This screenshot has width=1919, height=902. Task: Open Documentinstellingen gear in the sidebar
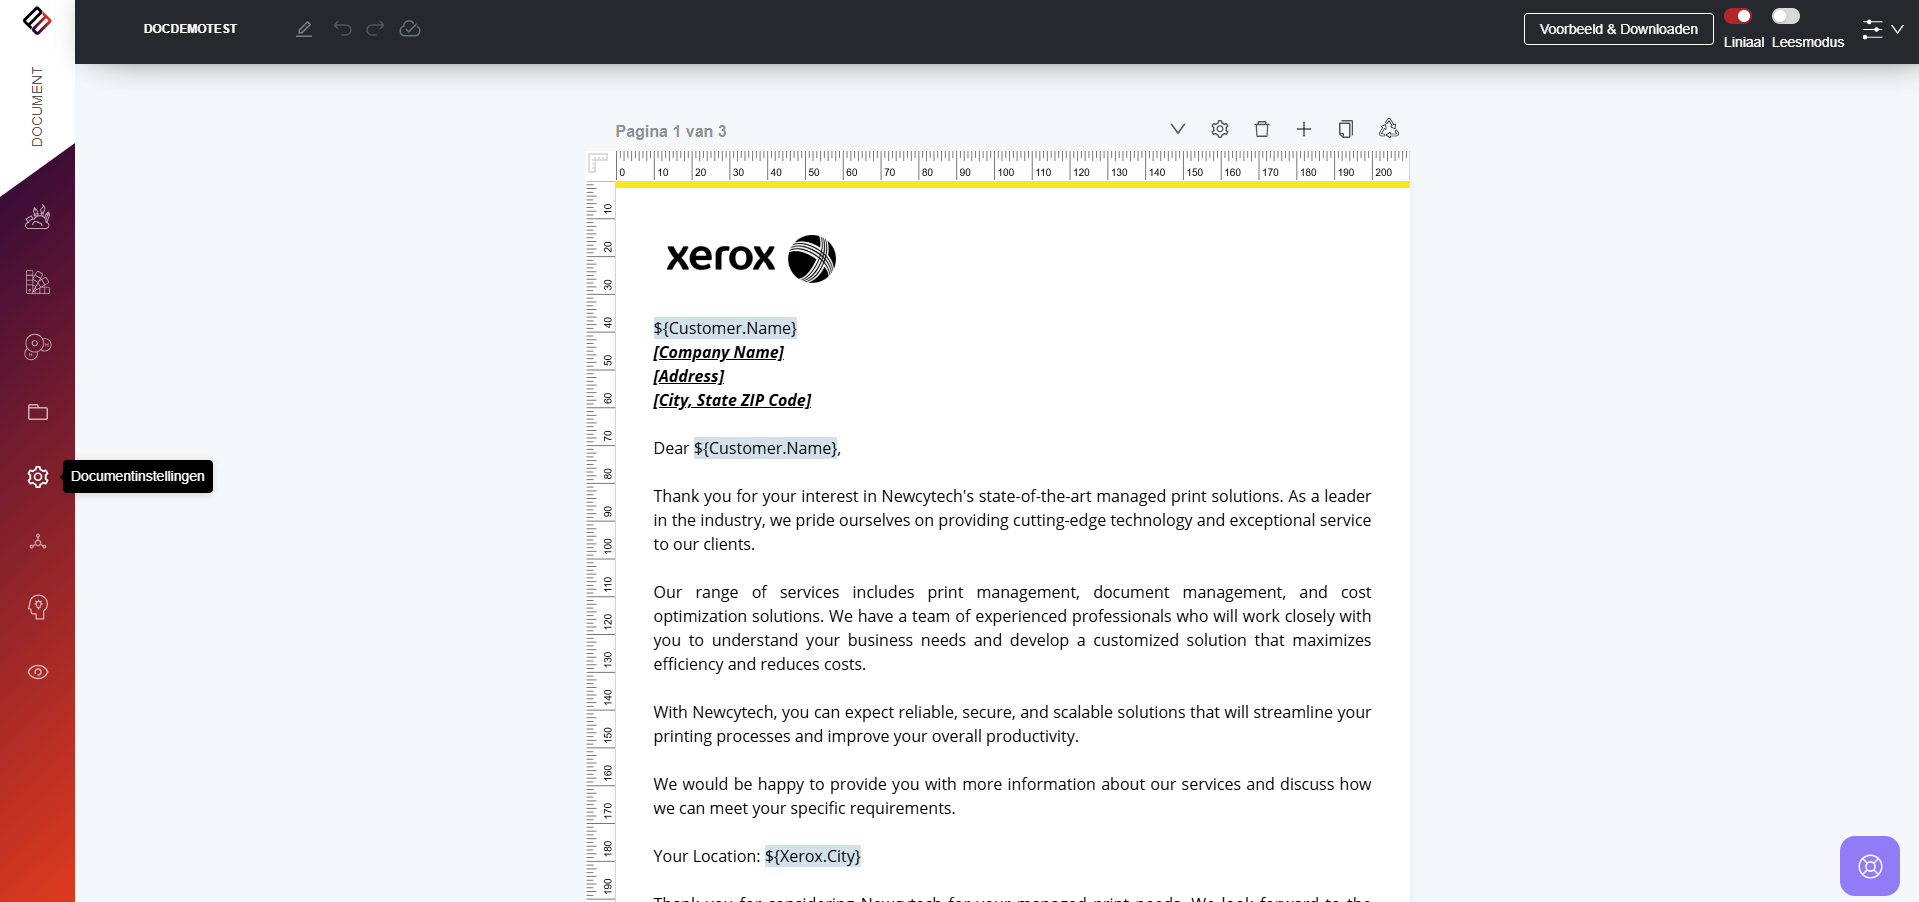[x=38, y=477]
